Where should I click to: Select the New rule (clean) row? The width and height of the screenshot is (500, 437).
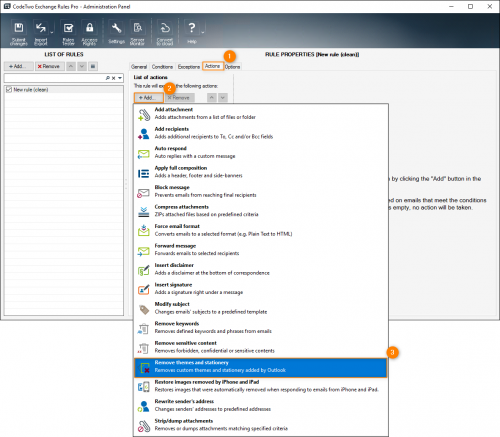pyautogui.click(x=64, y=89)
